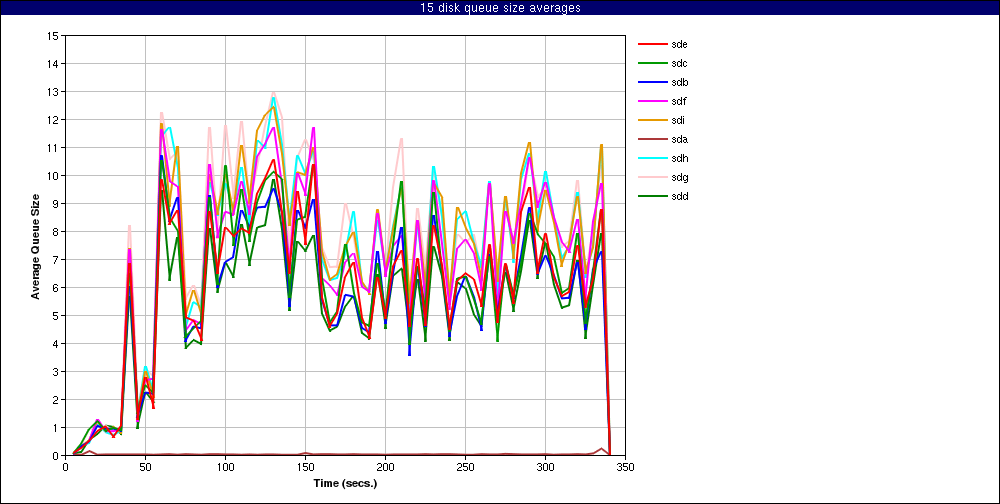Click the sdc legend label
The height and width of the screenshot is (504, 1000).
[x=679, y=63]
